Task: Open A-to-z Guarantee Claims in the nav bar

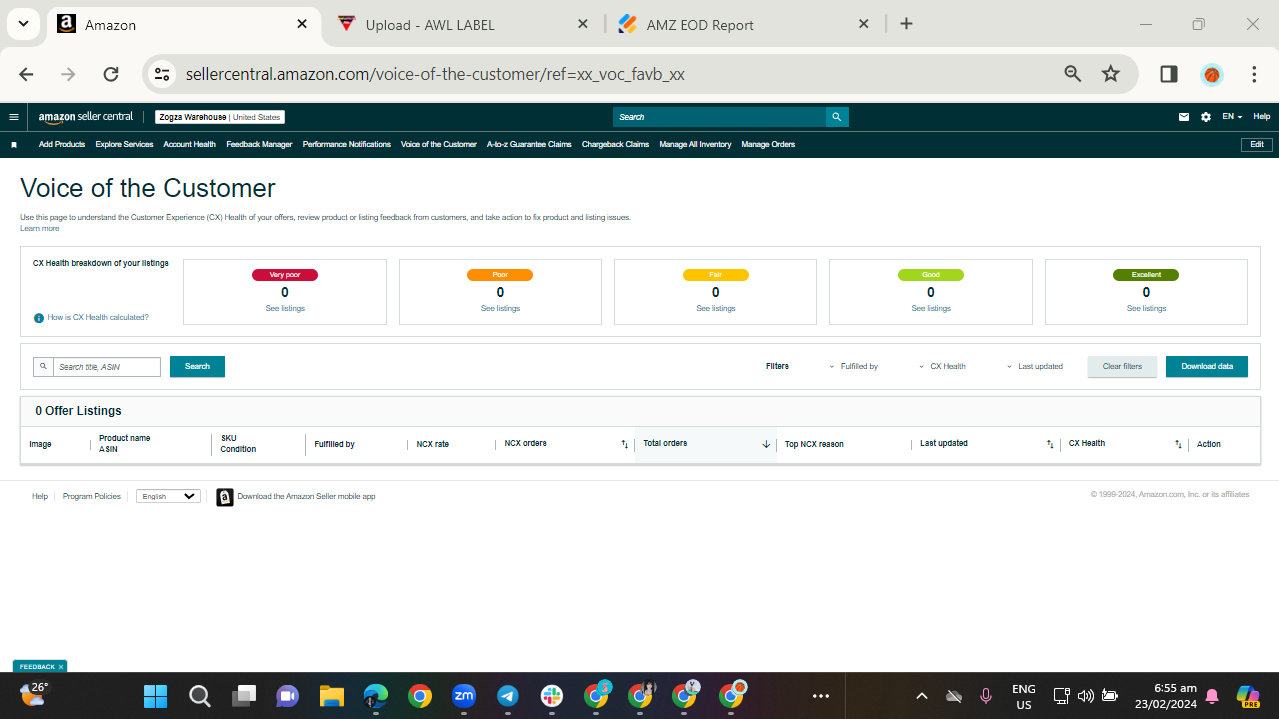Action: point(529,145)
